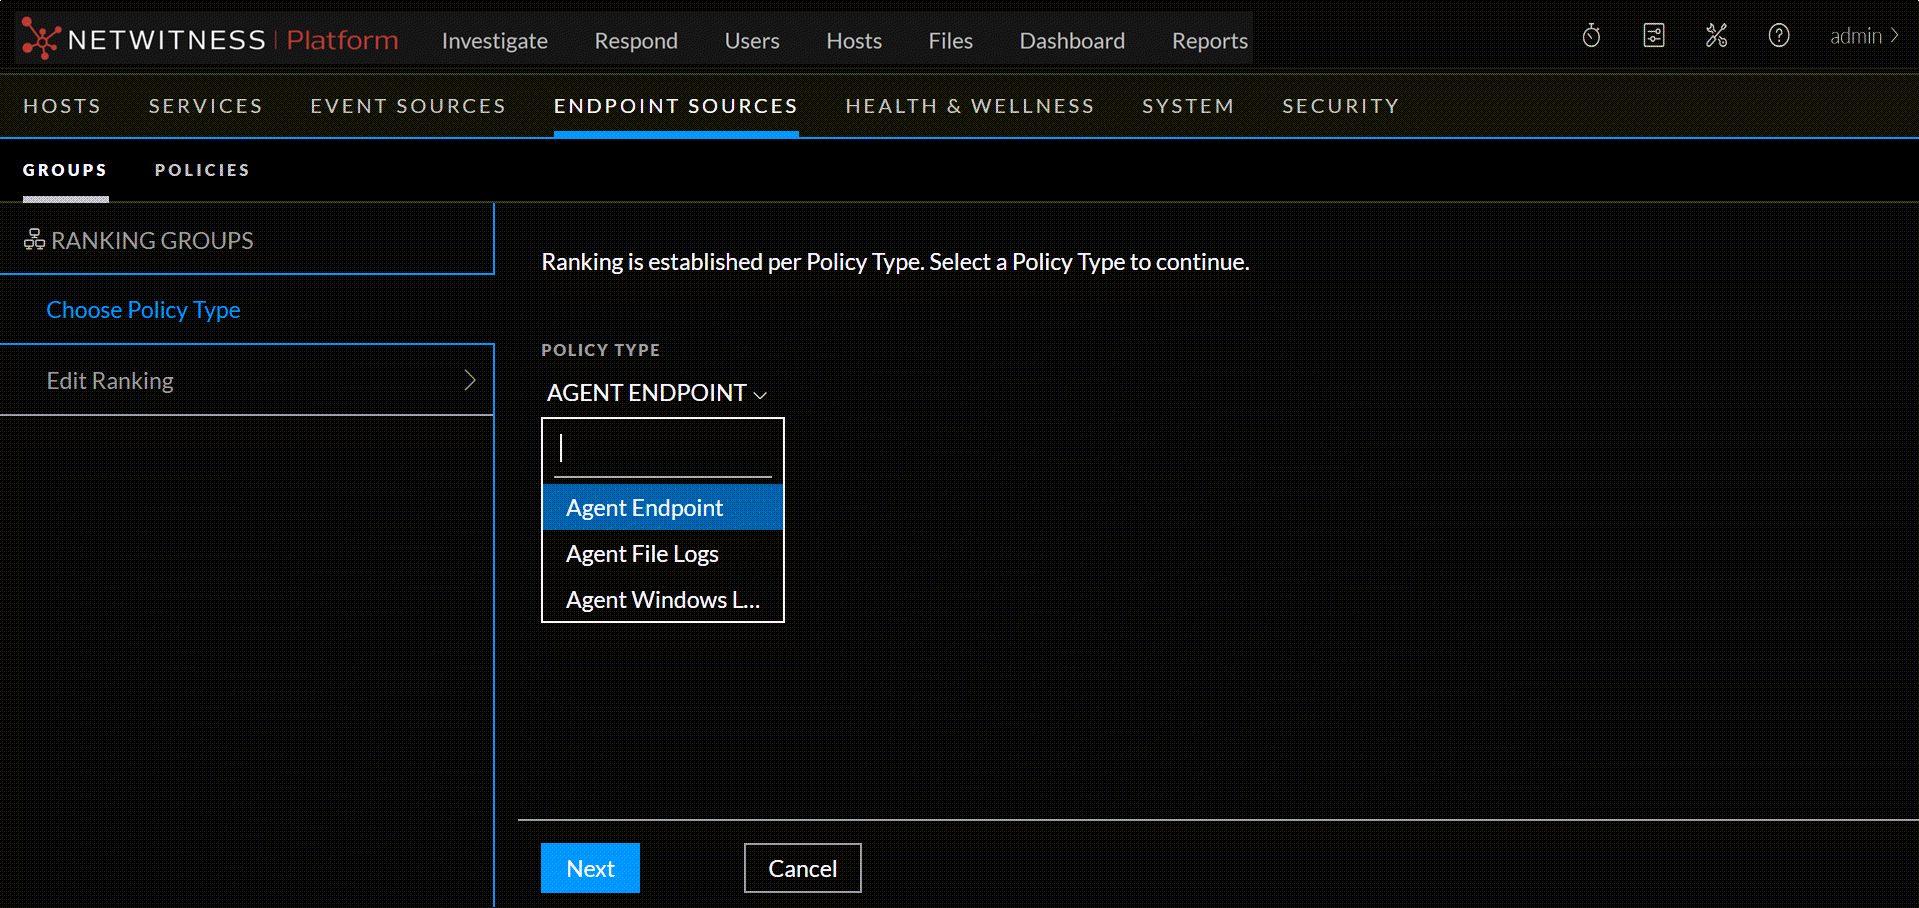1919x908 pixels.
Task: Open the stopwatch jobs icon
Action: pyautogui.click(x=1591, y=37)
